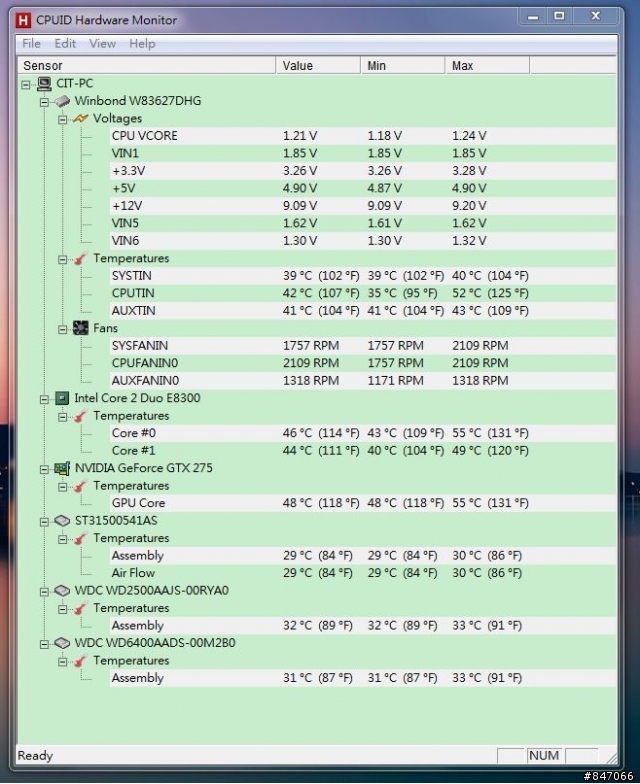Click the ST31500541AS hard drive icon
This screenshot has height=784, width=640.
(62, 521)
